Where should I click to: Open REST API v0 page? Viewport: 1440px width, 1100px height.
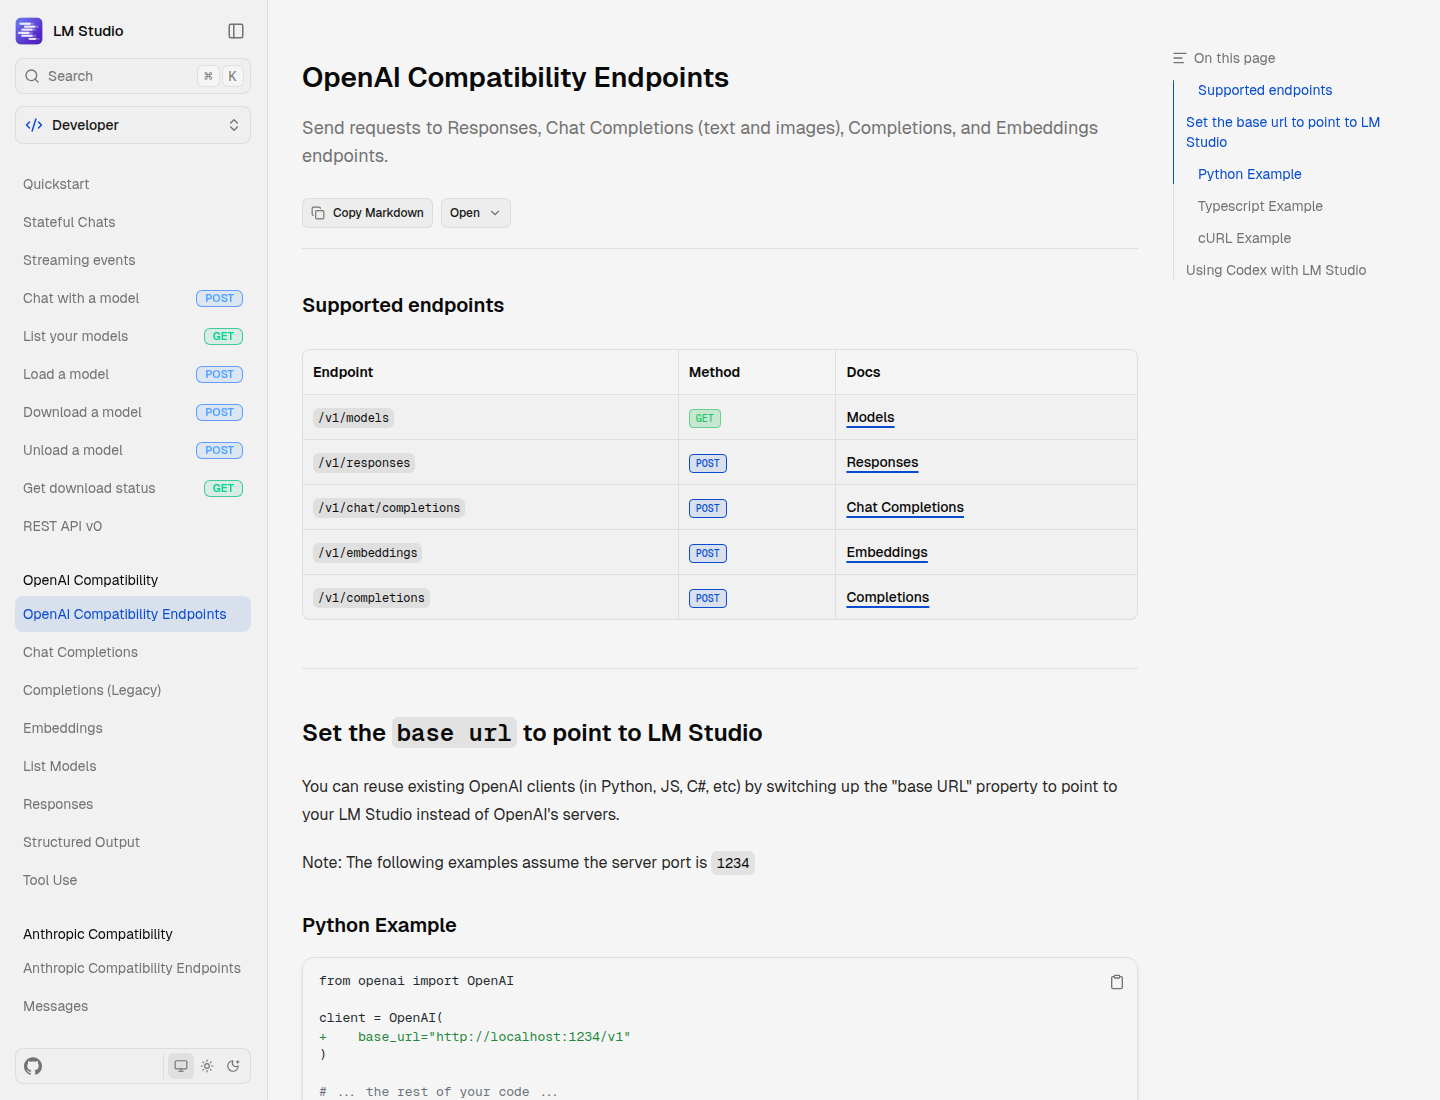(62, 526)
